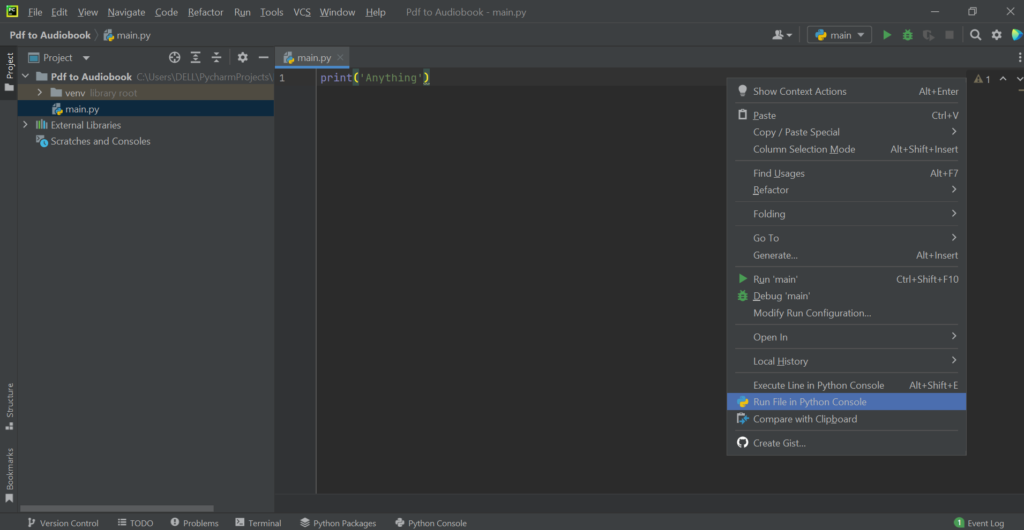This screenshot has width=1024, height=530.
Task: Open the TODO tool window
Action: coord(135,523)
